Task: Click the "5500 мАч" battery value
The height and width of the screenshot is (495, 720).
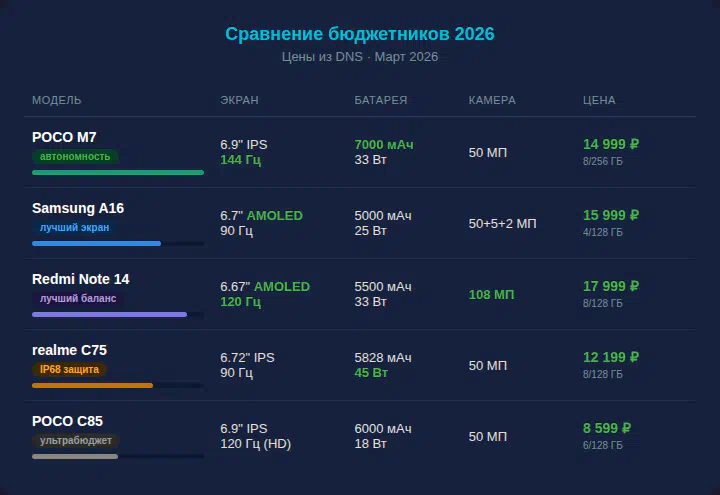Action: (x=383, y=287)
